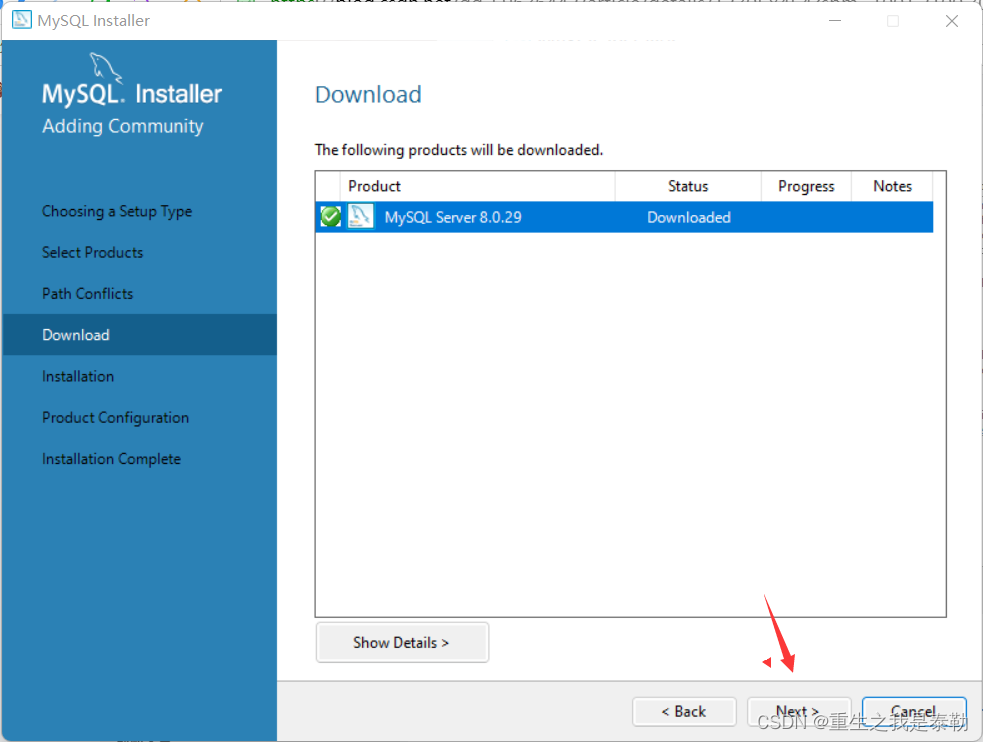983x742 pixels.
Task: Click the Adding Community subtitle
Action: 123,126
